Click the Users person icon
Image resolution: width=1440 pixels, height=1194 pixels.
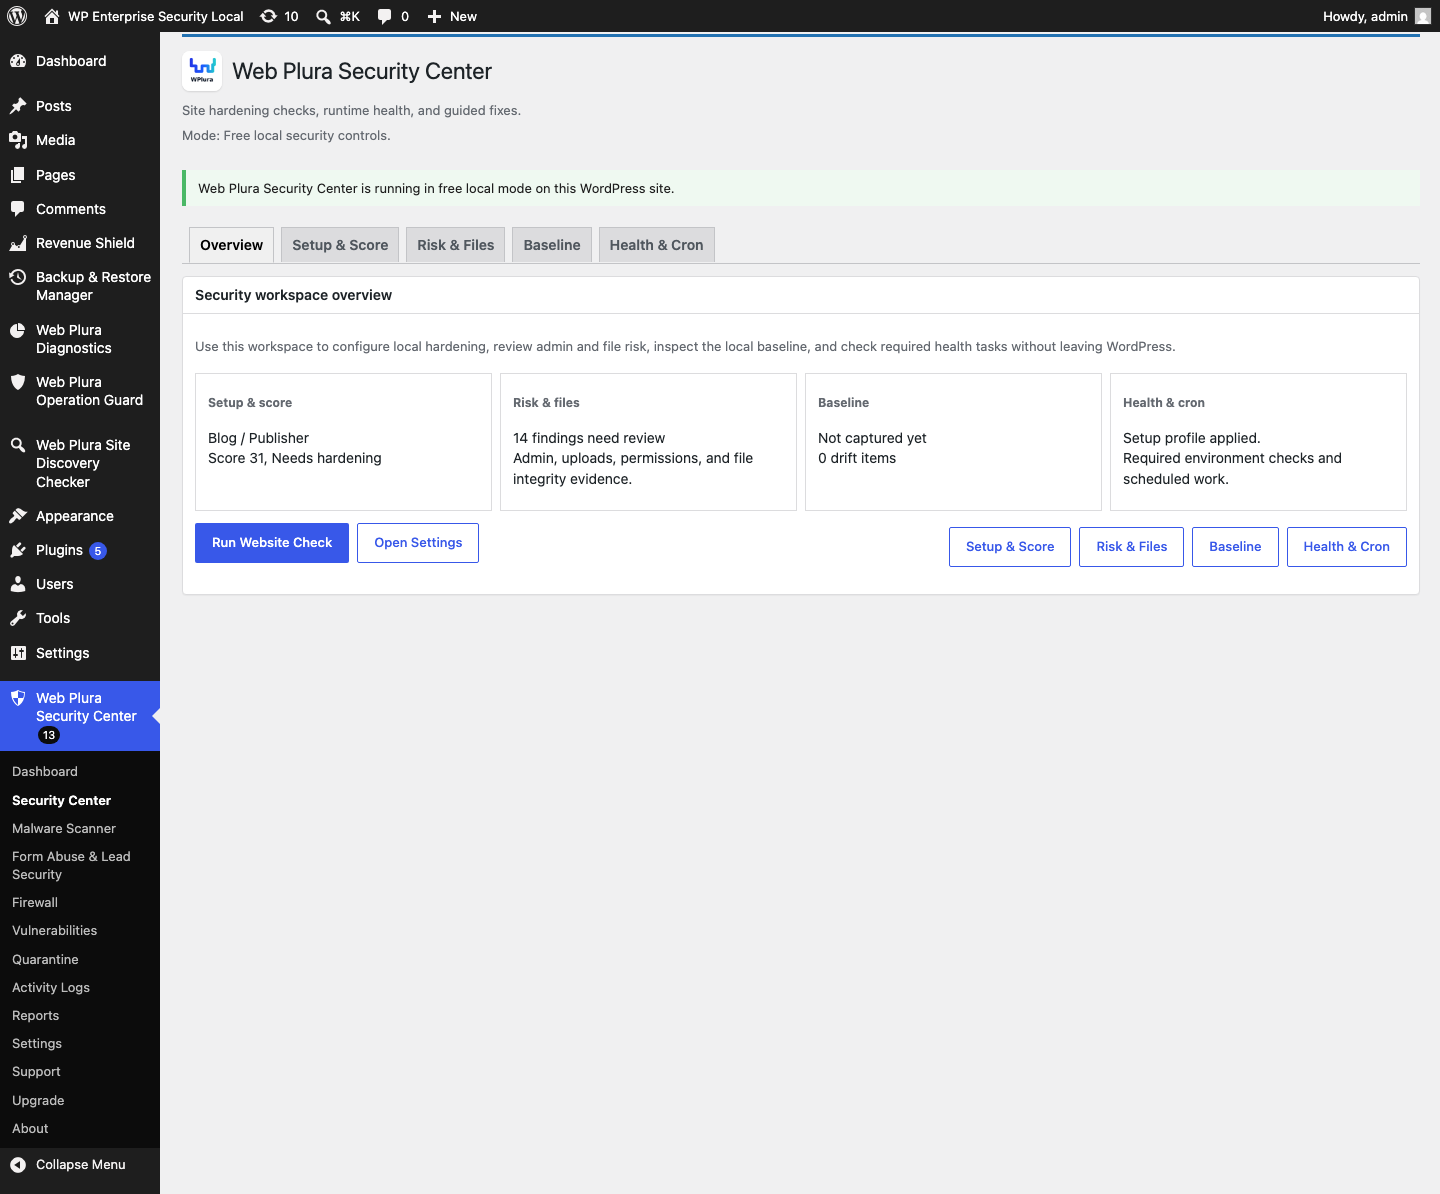coord(18,584)
